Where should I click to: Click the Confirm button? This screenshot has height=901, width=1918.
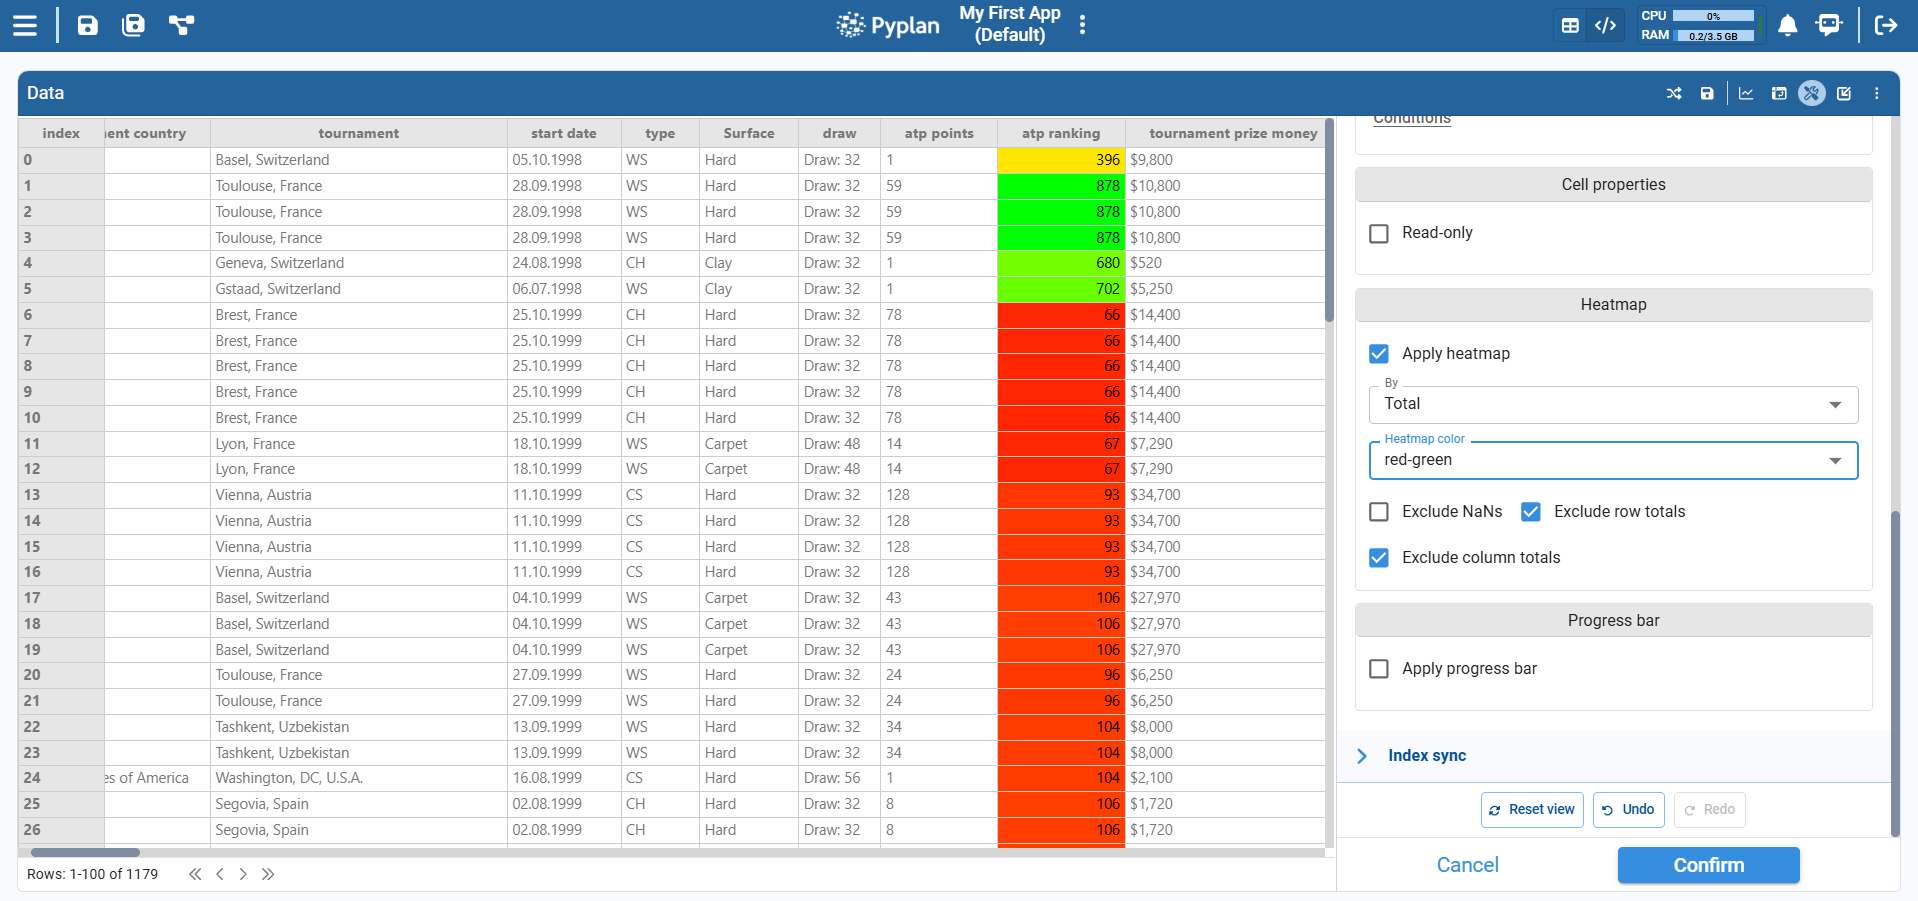[x=1708, y=865]
